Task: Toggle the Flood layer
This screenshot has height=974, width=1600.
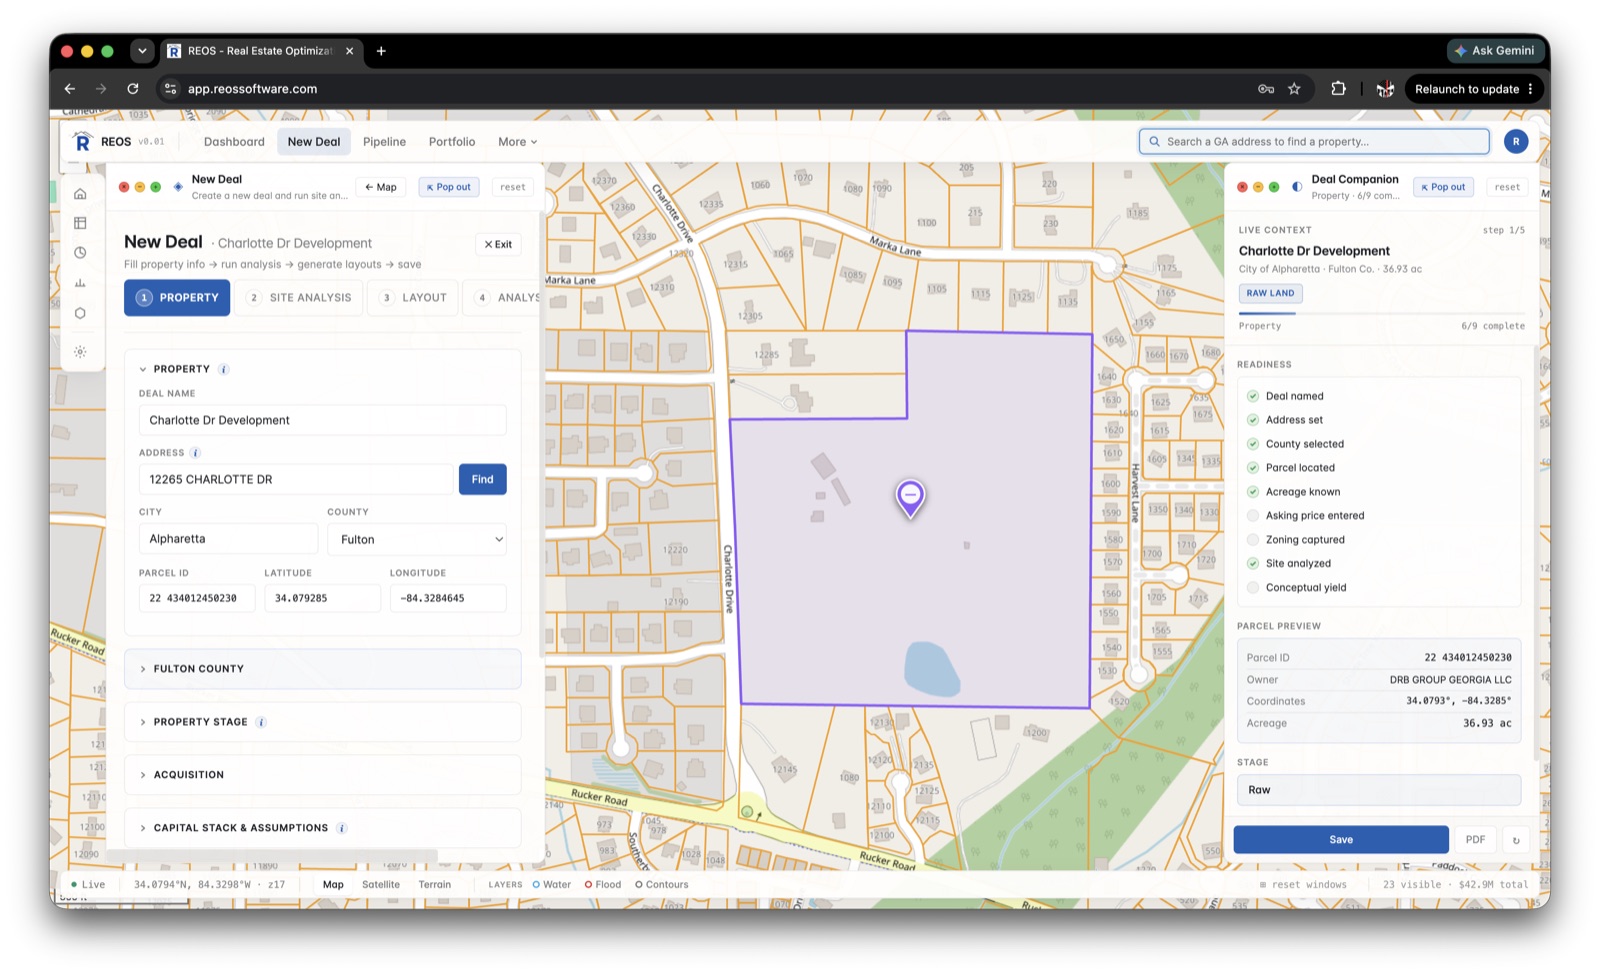Action: tap(603, 885)
